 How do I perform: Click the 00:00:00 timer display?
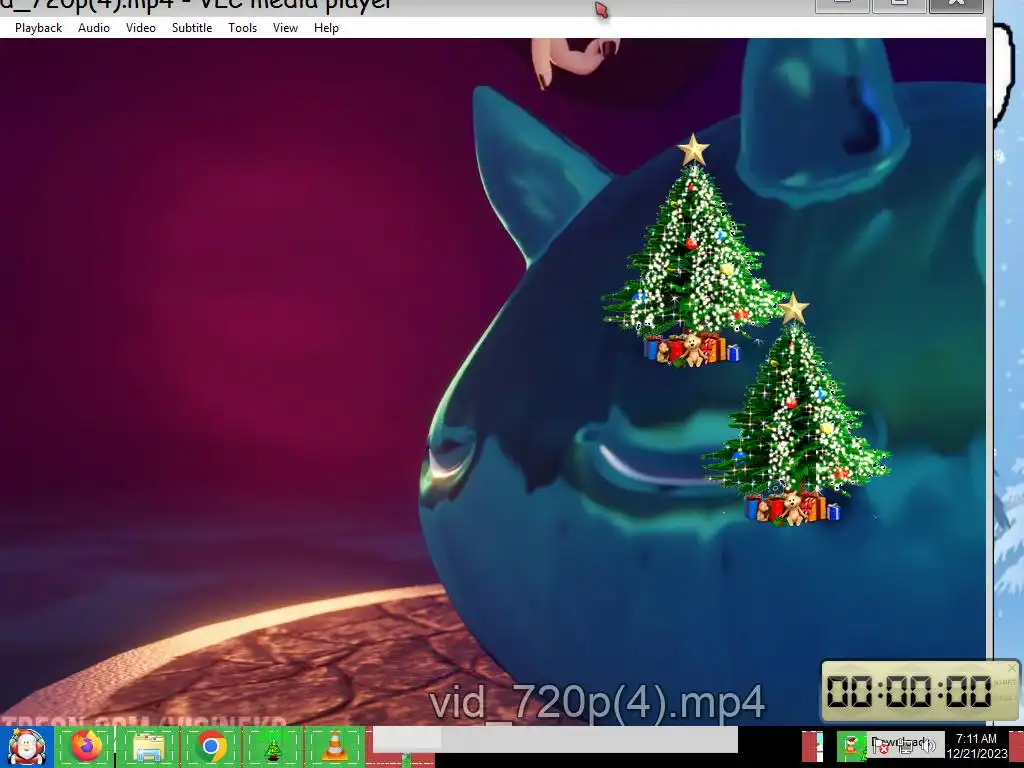[908, 691]
